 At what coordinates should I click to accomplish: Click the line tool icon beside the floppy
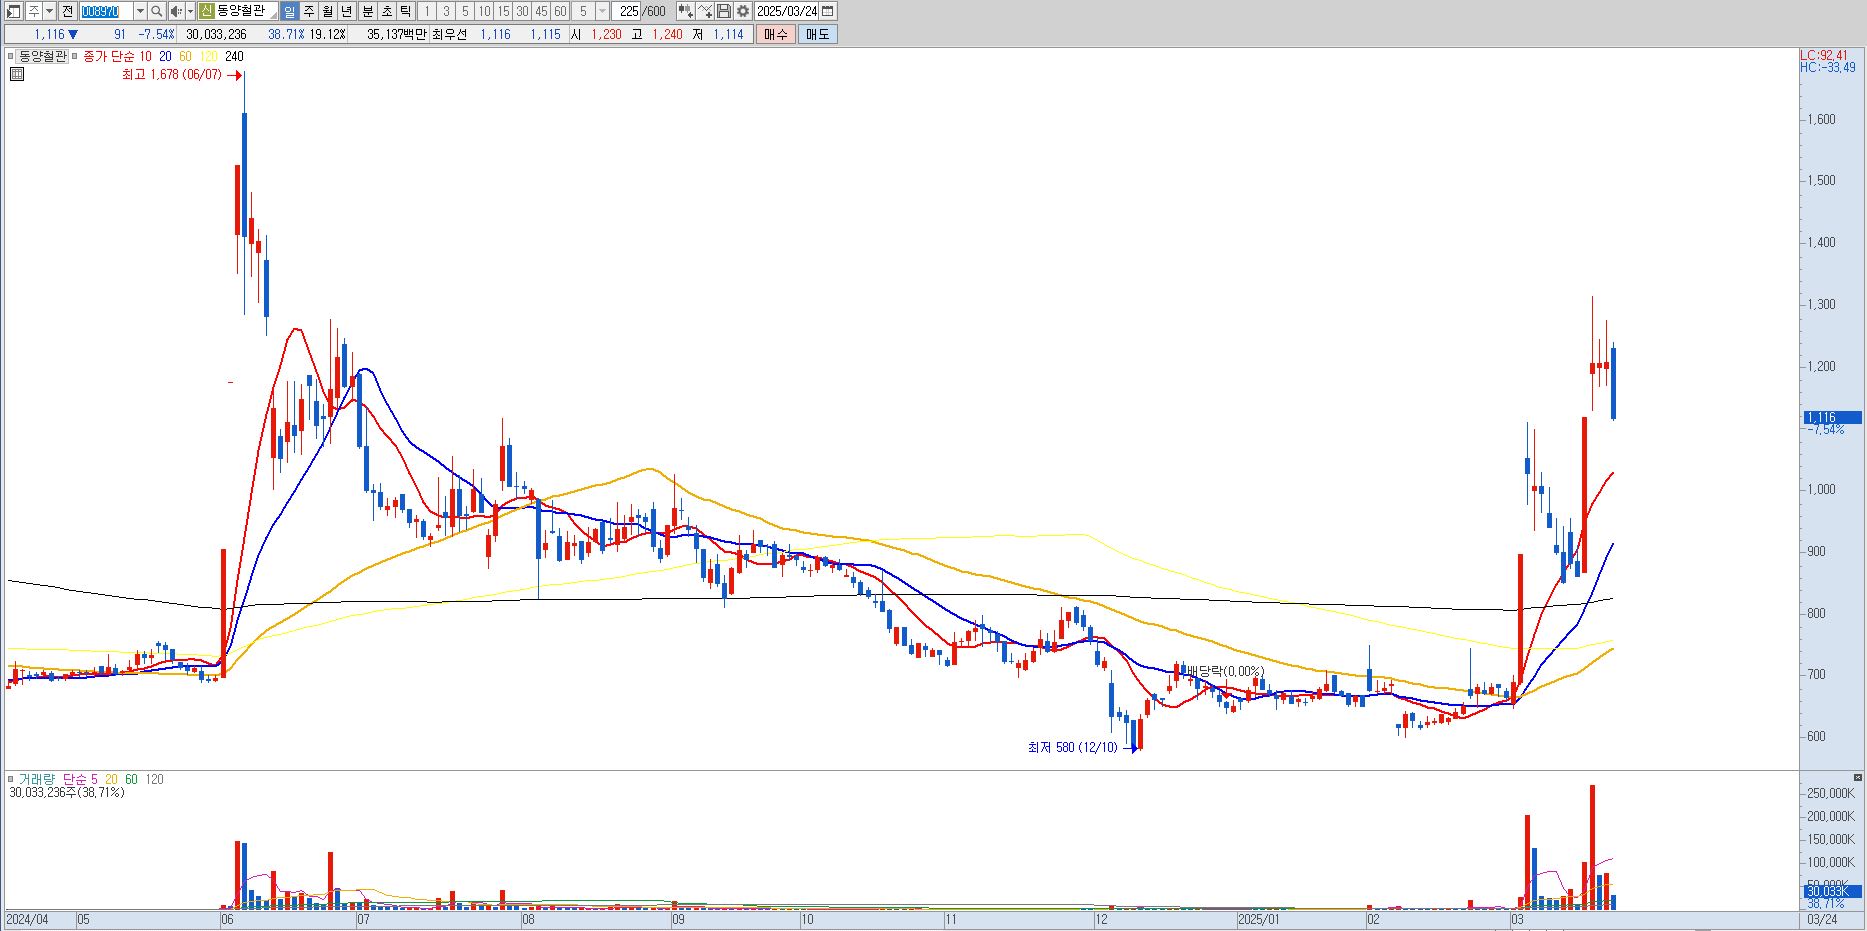point(705,11)
